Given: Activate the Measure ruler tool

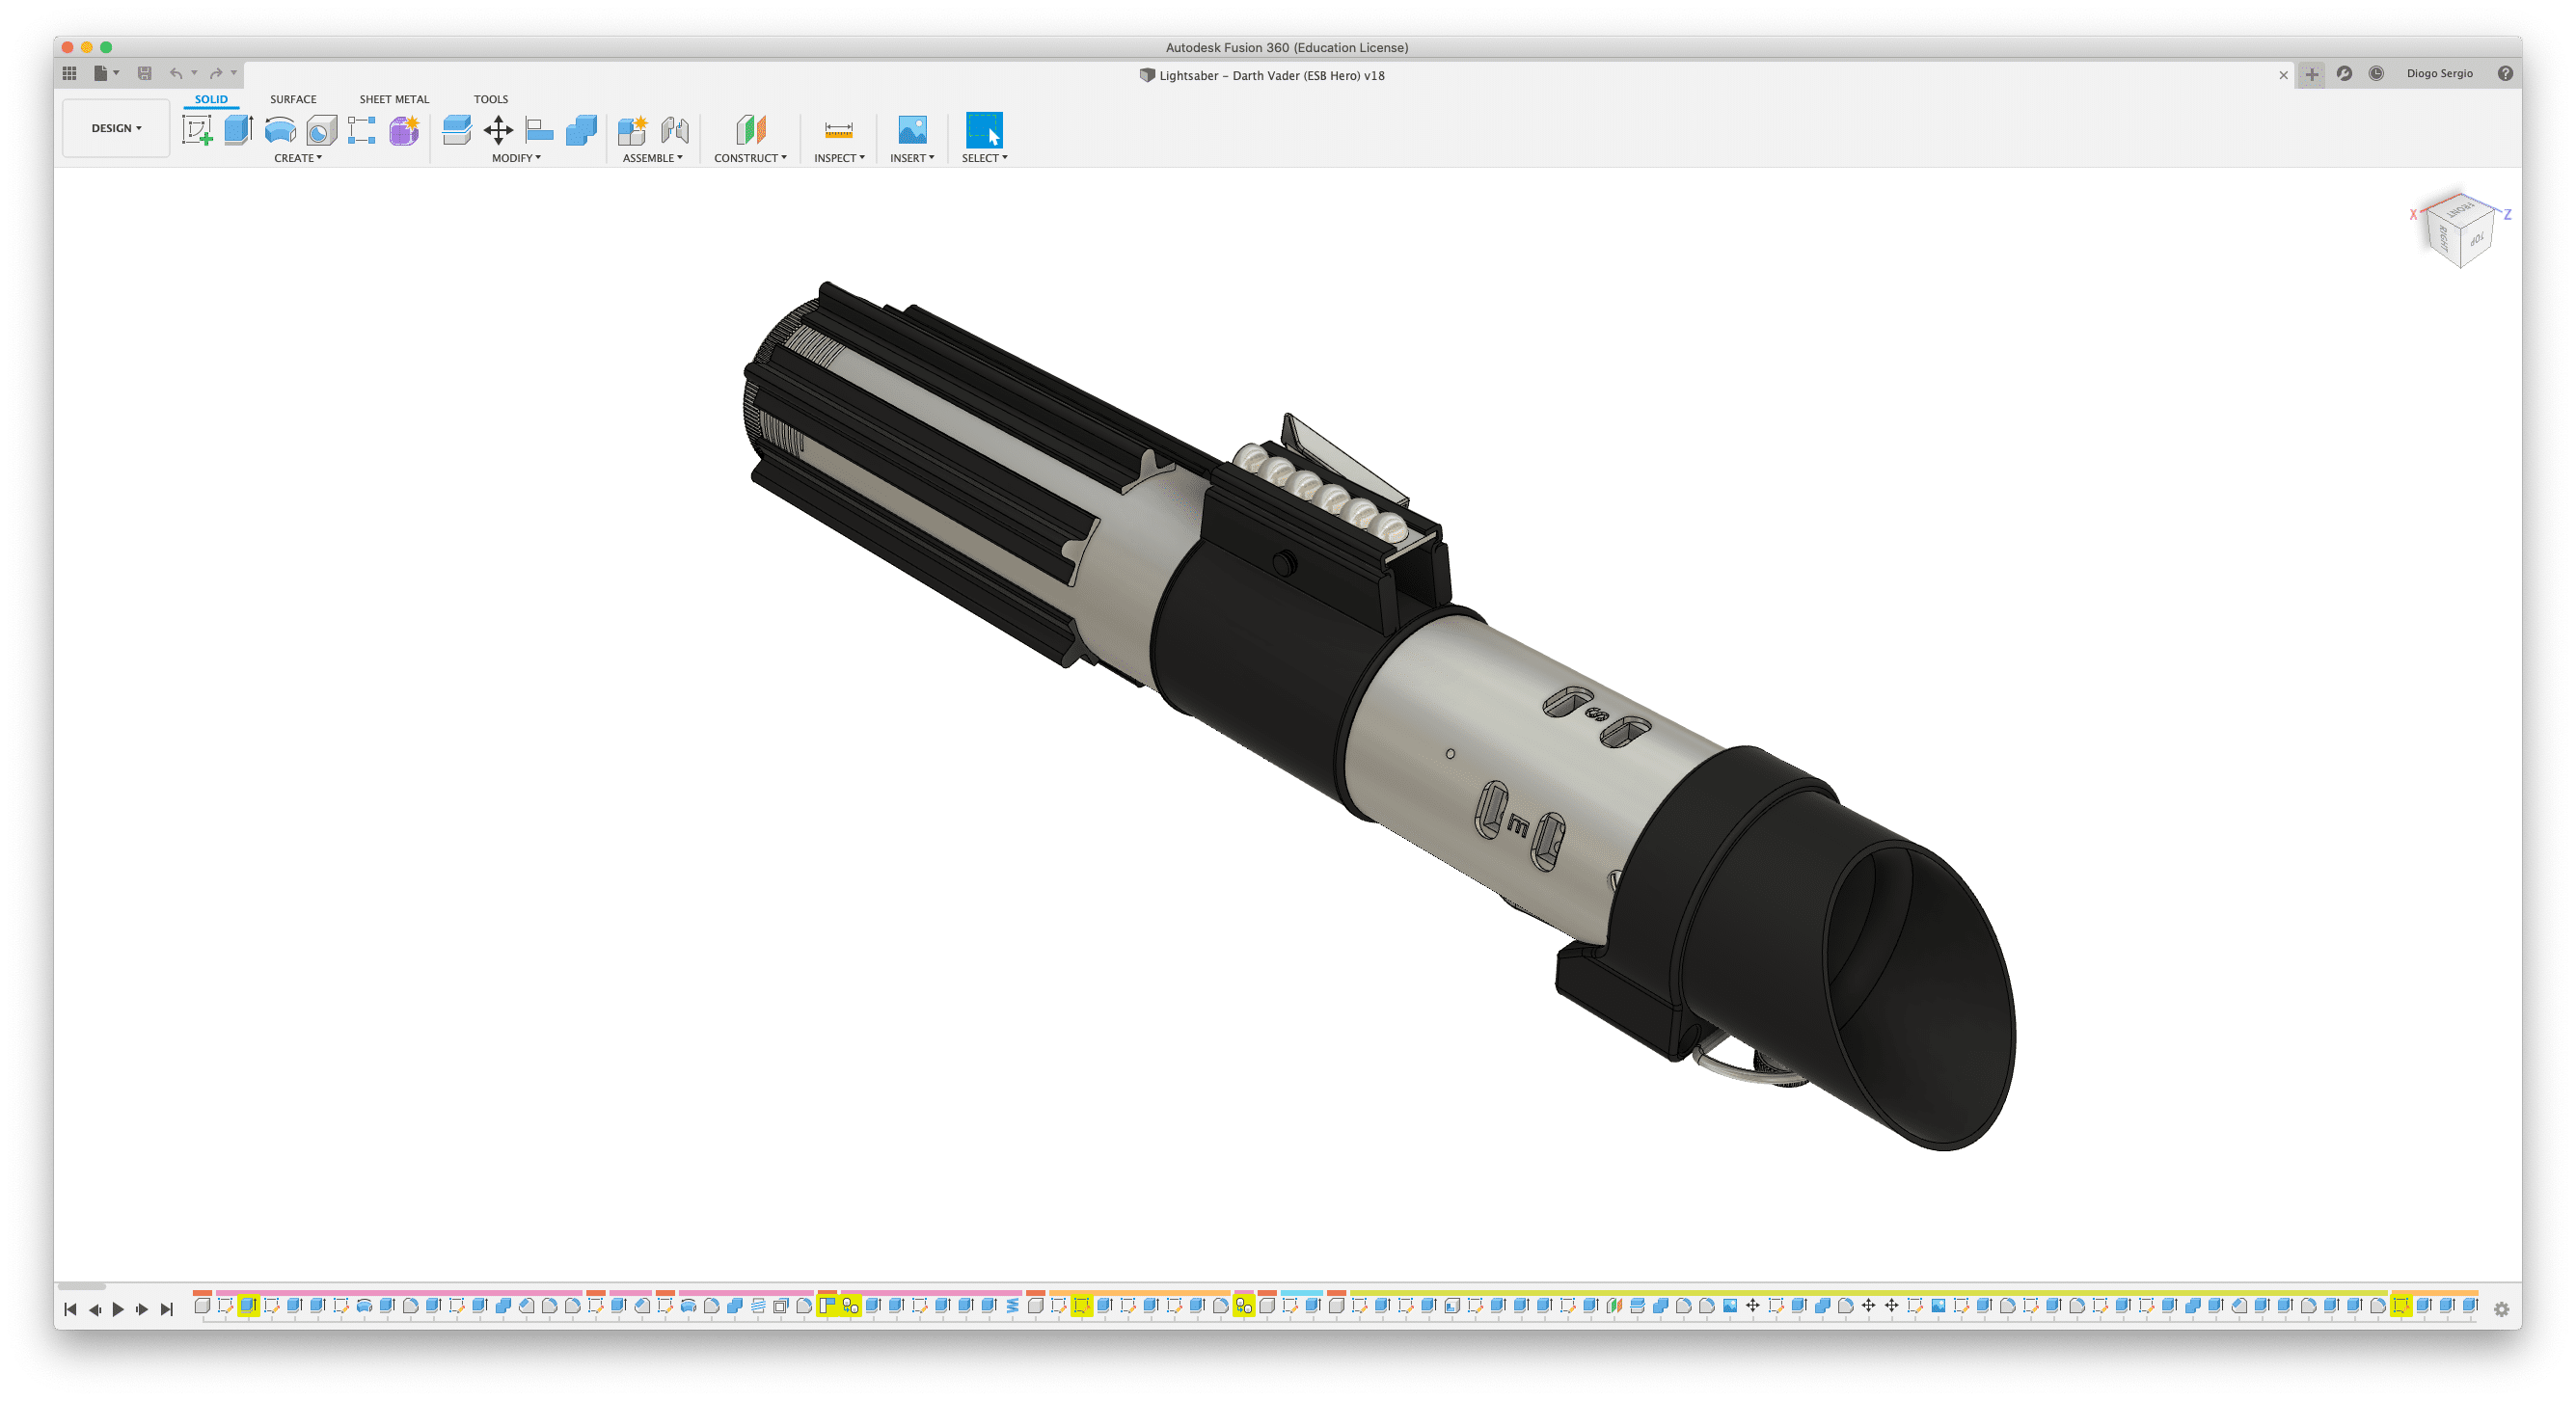Looking at the screenshot, I should pyautogui.click(x=838, y=130).
